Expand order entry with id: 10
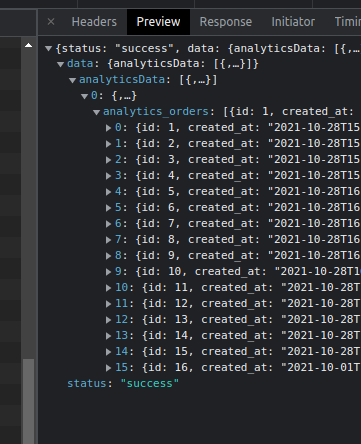Screen dimensions: 361x444 [x=108, y=272]
